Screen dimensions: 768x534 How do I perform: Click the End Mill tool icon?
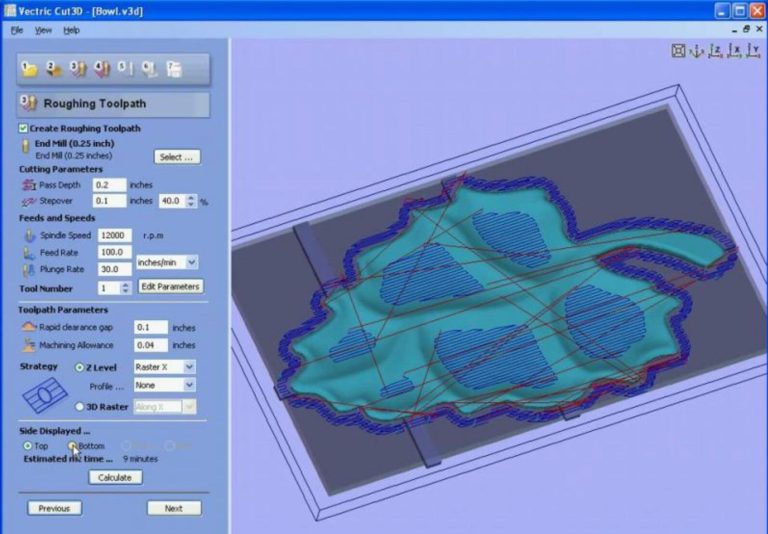(x=25, y=146)
